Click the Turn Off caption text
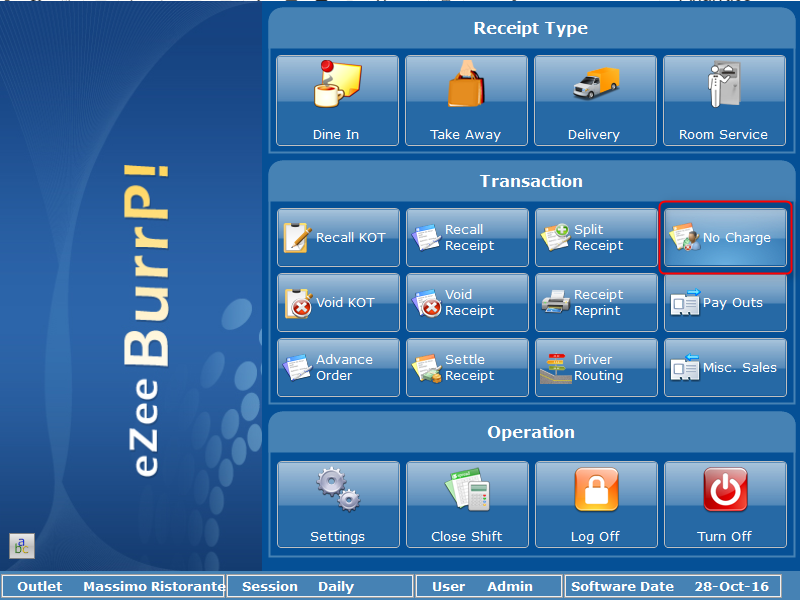 724,537
